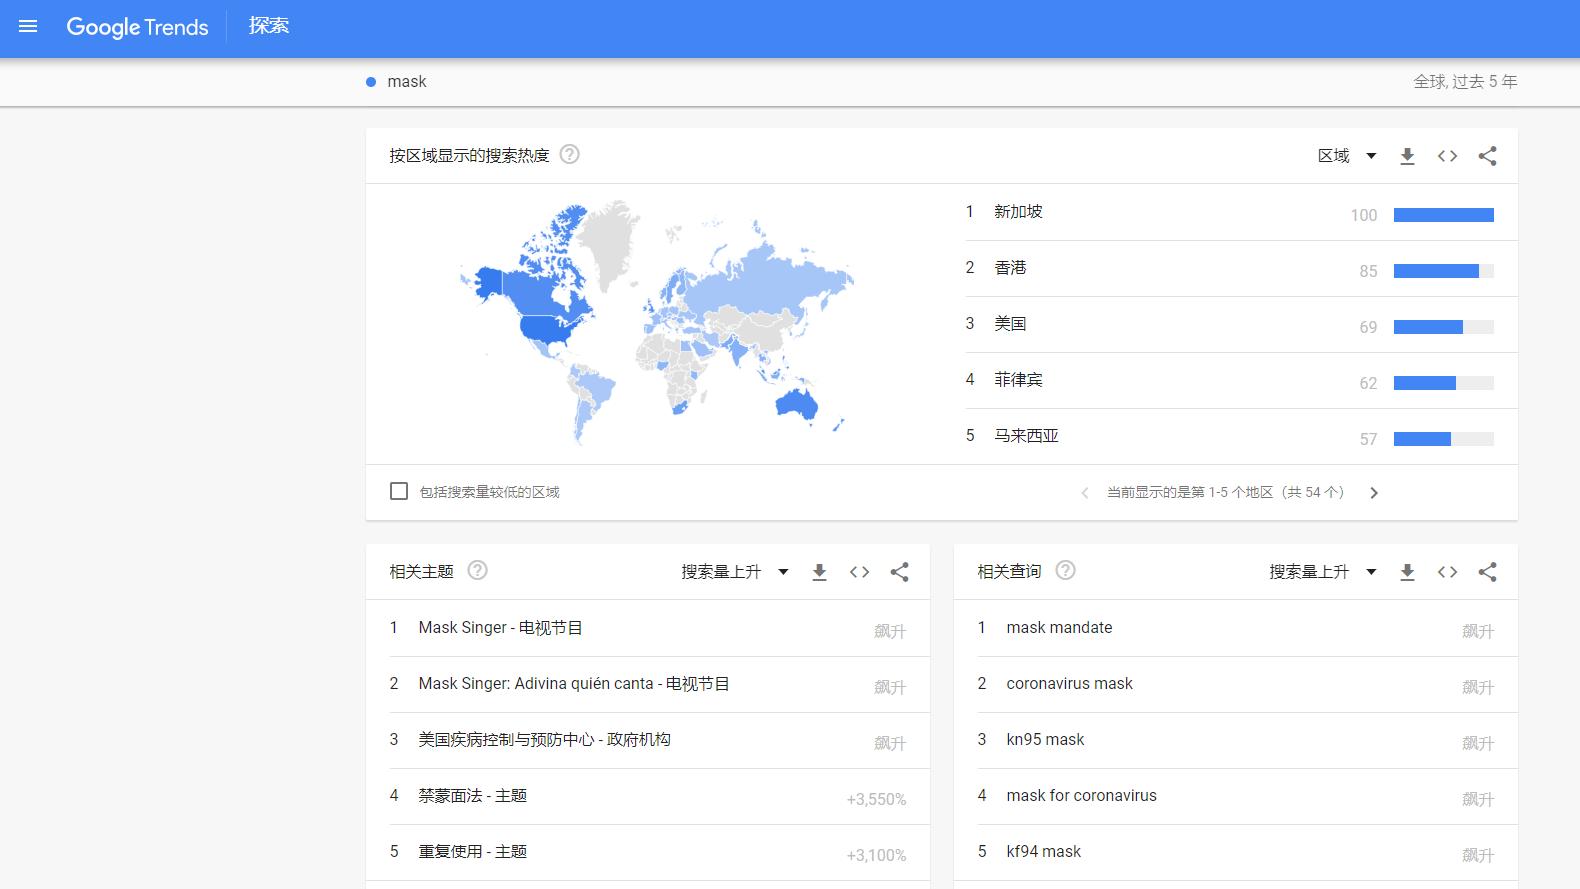Enable 包括搜索量较低的区域 checkbox
The width and height of the screenshot is (1580, 889).
click(x=399, y=492)
